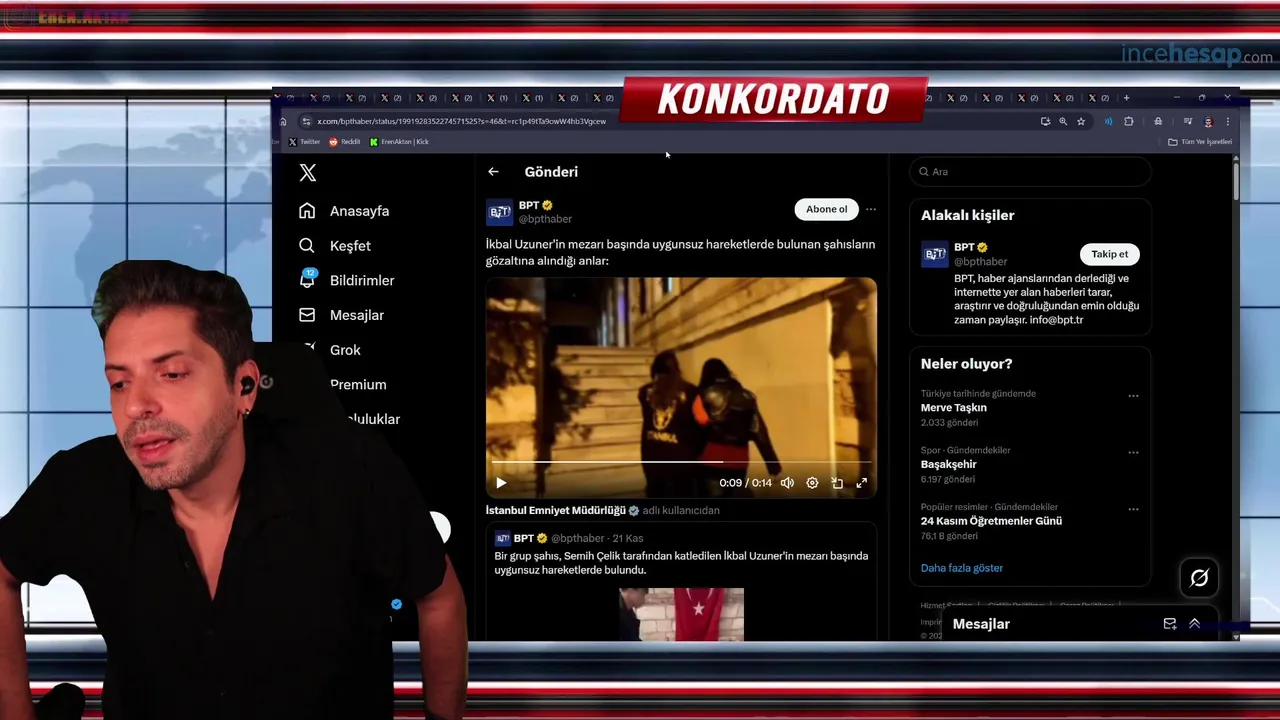Go back using the arrow beside Gönderi
Image resolution: width=1280 pixels, height=720 pixels.
[x=493, y=172]
